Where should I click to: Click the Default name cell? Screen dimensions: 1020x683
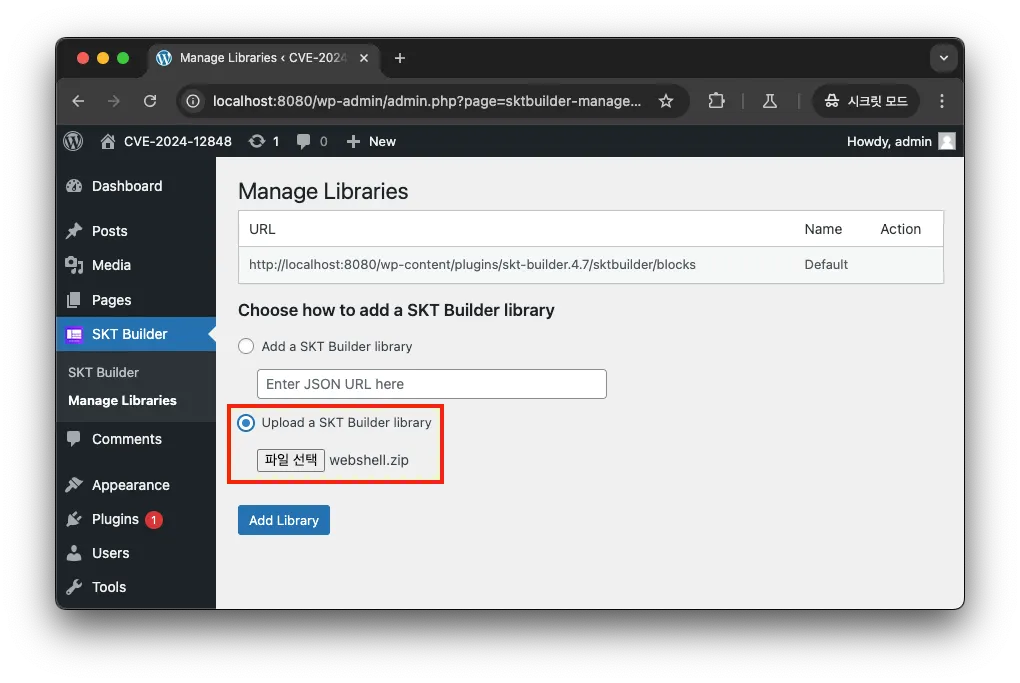coord(826,265)
